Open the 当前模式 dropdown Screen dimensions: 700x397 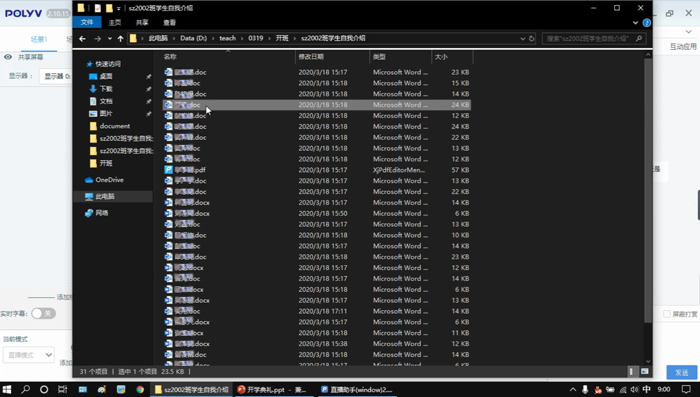point(29,355)
